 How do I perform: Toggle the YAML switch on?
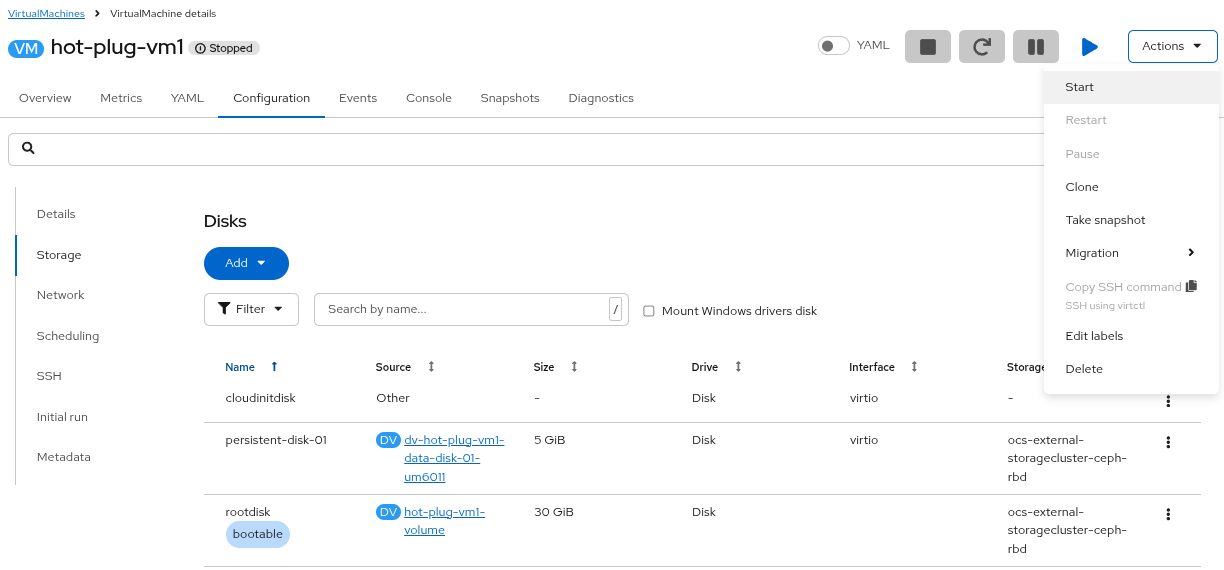point(833,46)
